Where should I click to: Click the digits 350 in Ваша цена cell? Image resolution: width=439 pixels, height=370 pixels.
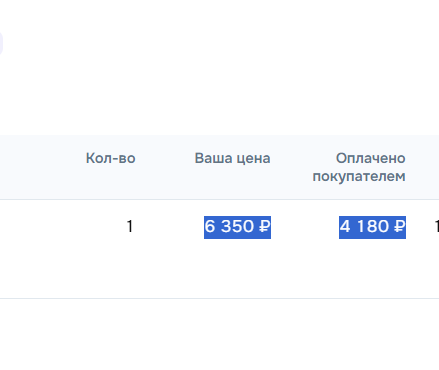coord(237,227)
